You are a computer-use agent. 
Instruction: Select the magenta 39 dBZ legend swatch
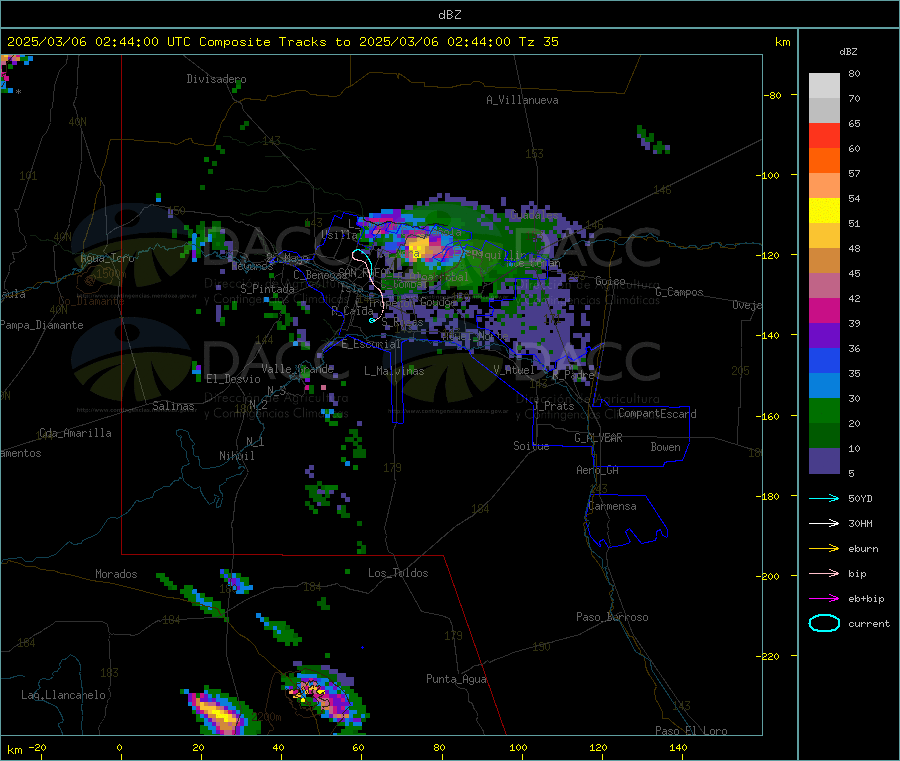click(824, 310)
